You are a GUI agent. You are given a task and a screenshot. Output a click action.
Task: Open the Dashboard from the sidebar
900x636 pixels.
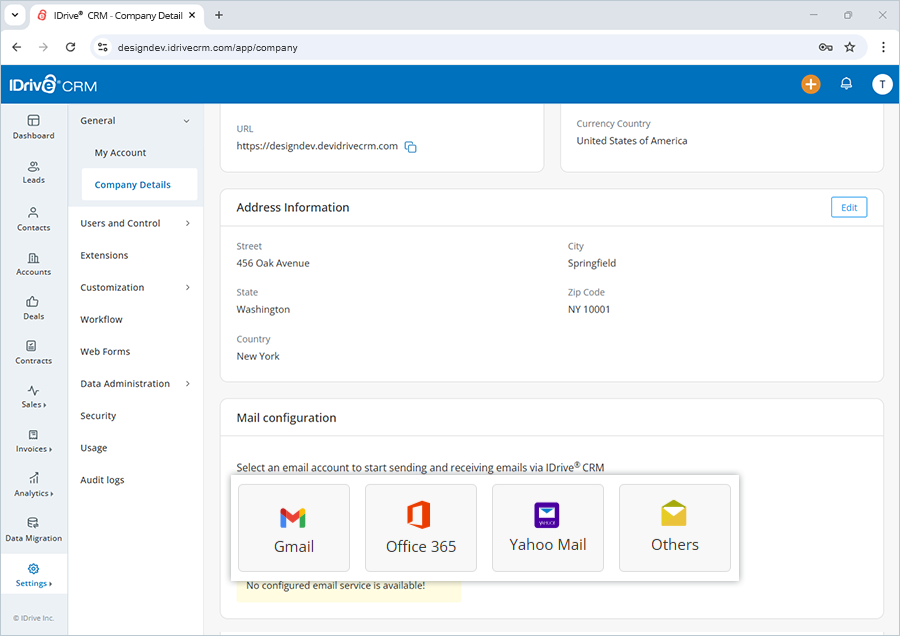(33, 128)
